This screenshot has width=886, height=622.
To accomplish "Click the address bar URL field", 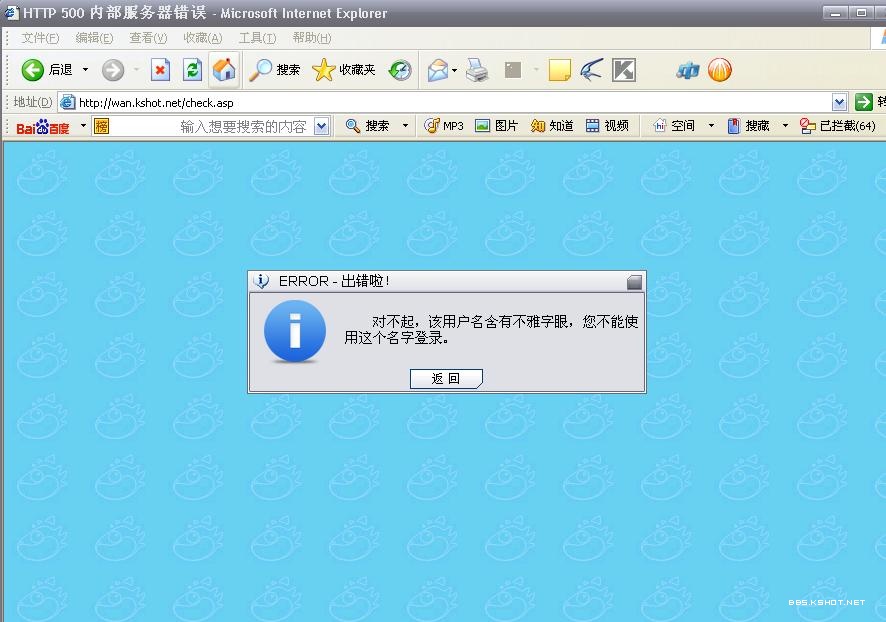I will pos(455,102).
